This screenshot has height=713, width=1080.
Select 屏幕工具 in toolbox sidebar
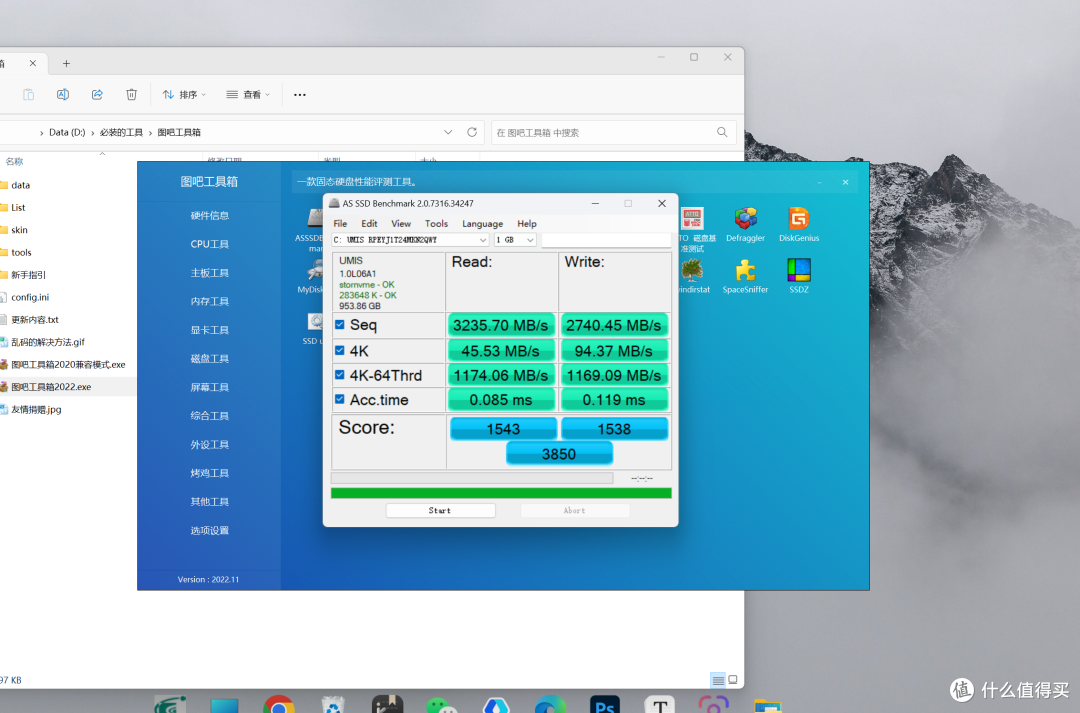tap(209, 387)
